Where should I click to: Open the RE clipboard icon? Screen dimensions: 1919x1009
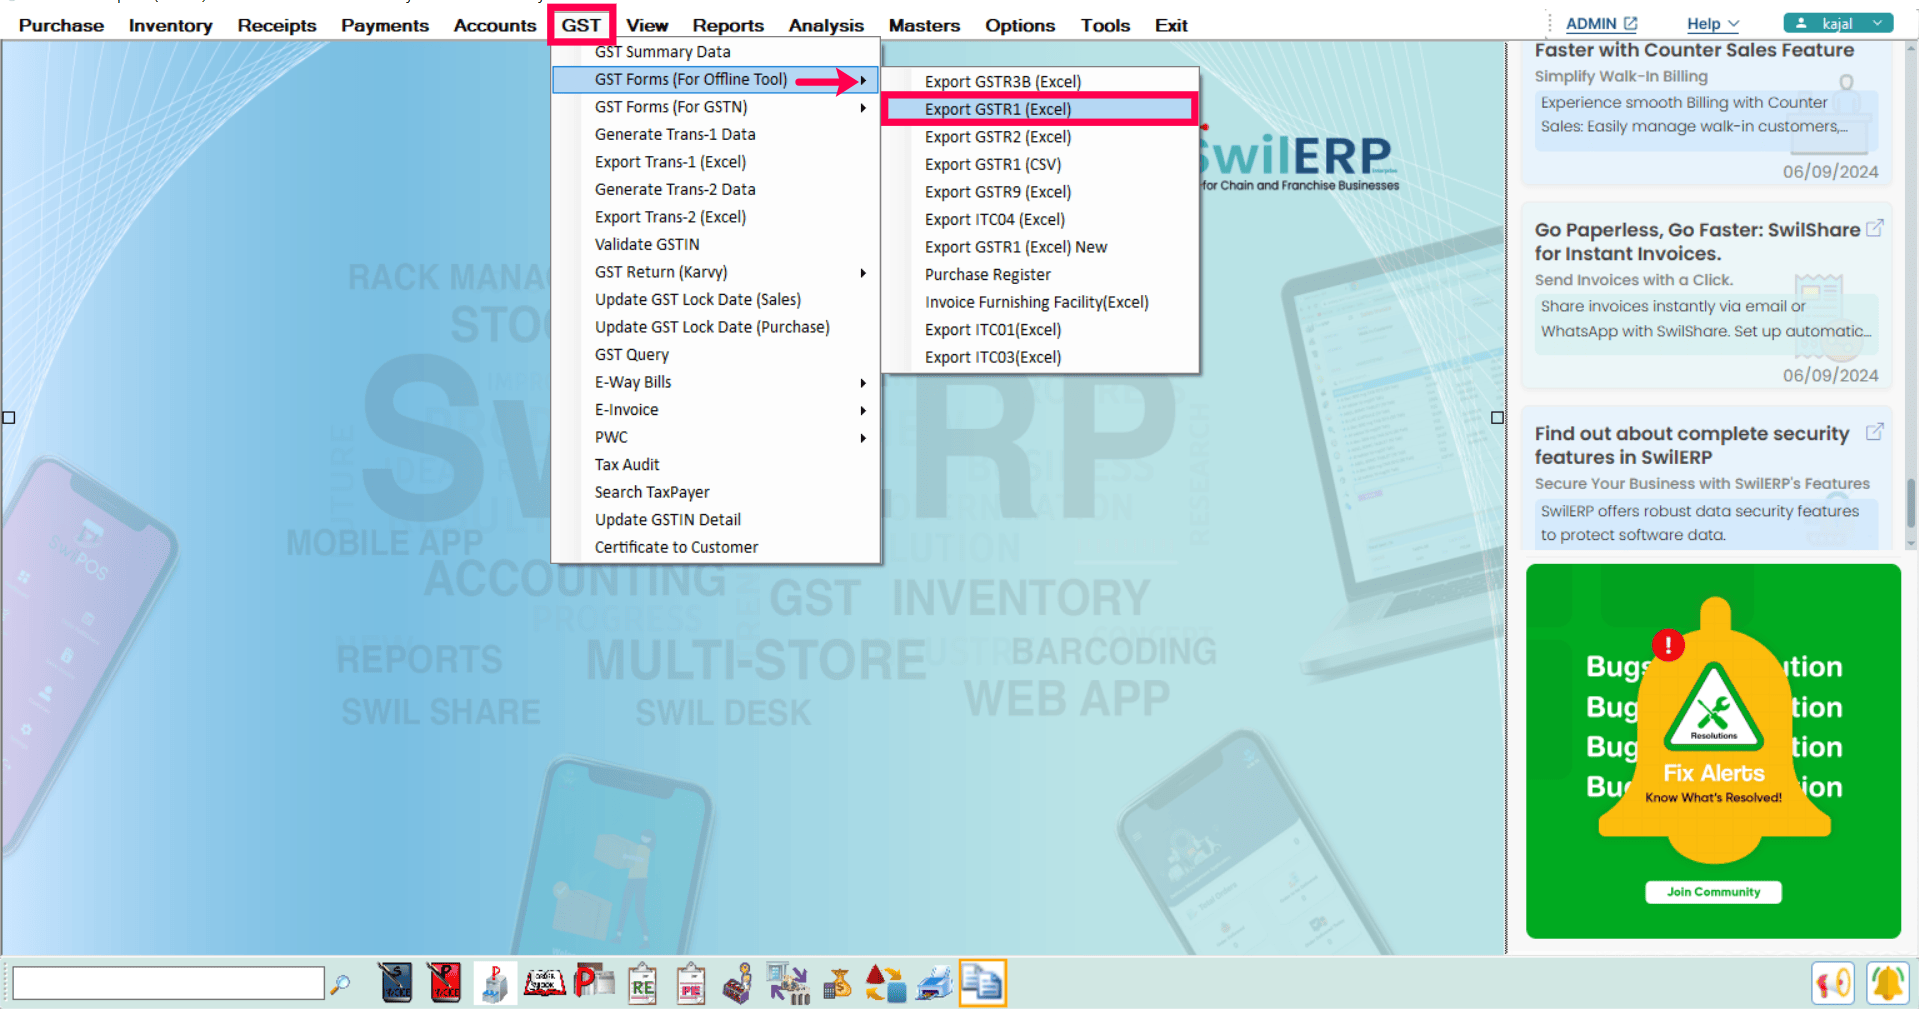642,983
